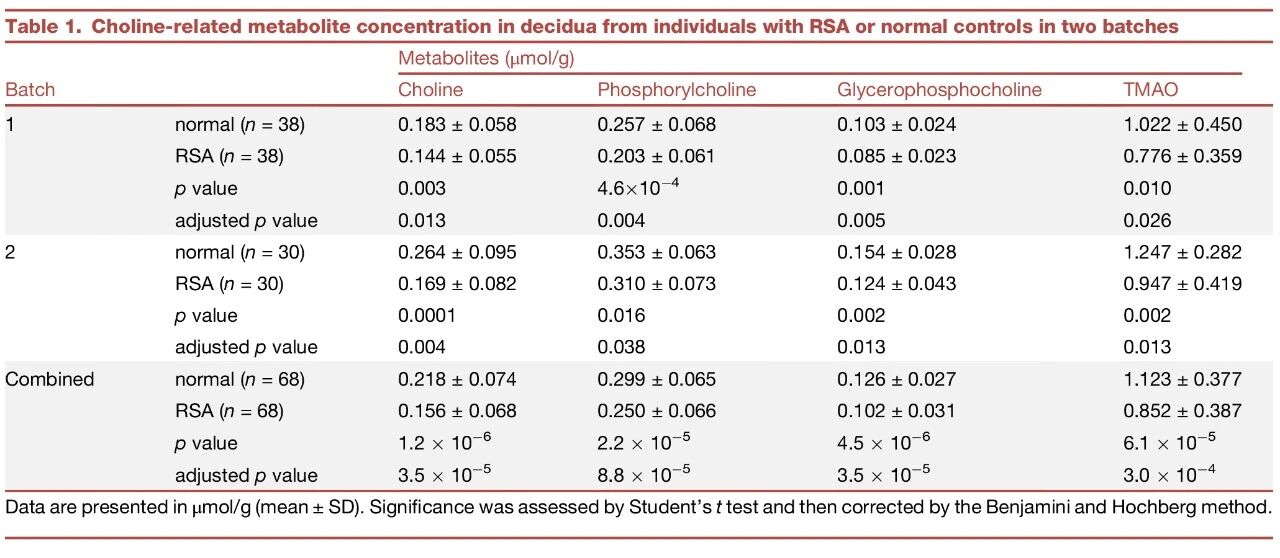Viewport: 1280px width, 558px height.
Task: Select the TMAO value 0.947 ± 0.419
Action: pos(1183,284)
